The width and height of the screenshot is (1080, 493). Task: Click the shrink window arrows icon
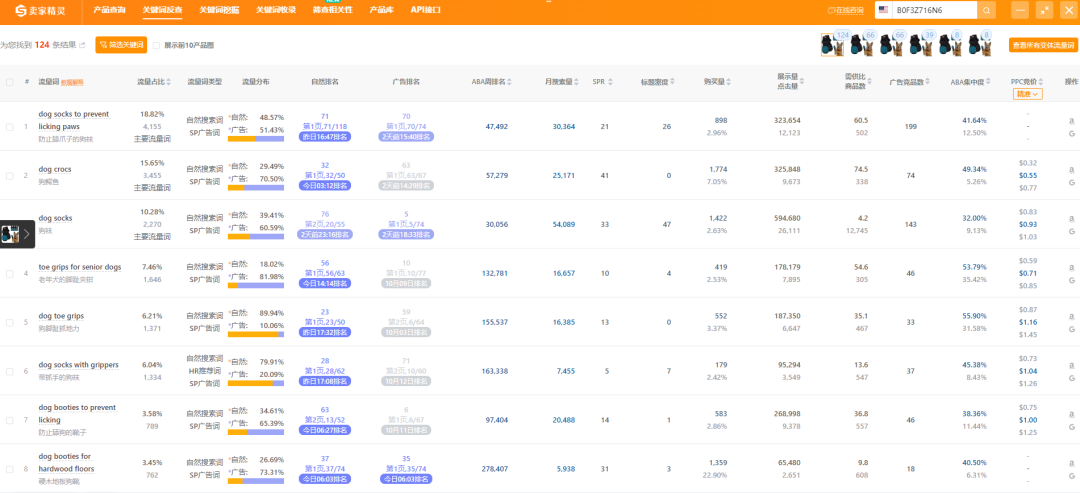pyautogui.click(x=1045, y=10)
